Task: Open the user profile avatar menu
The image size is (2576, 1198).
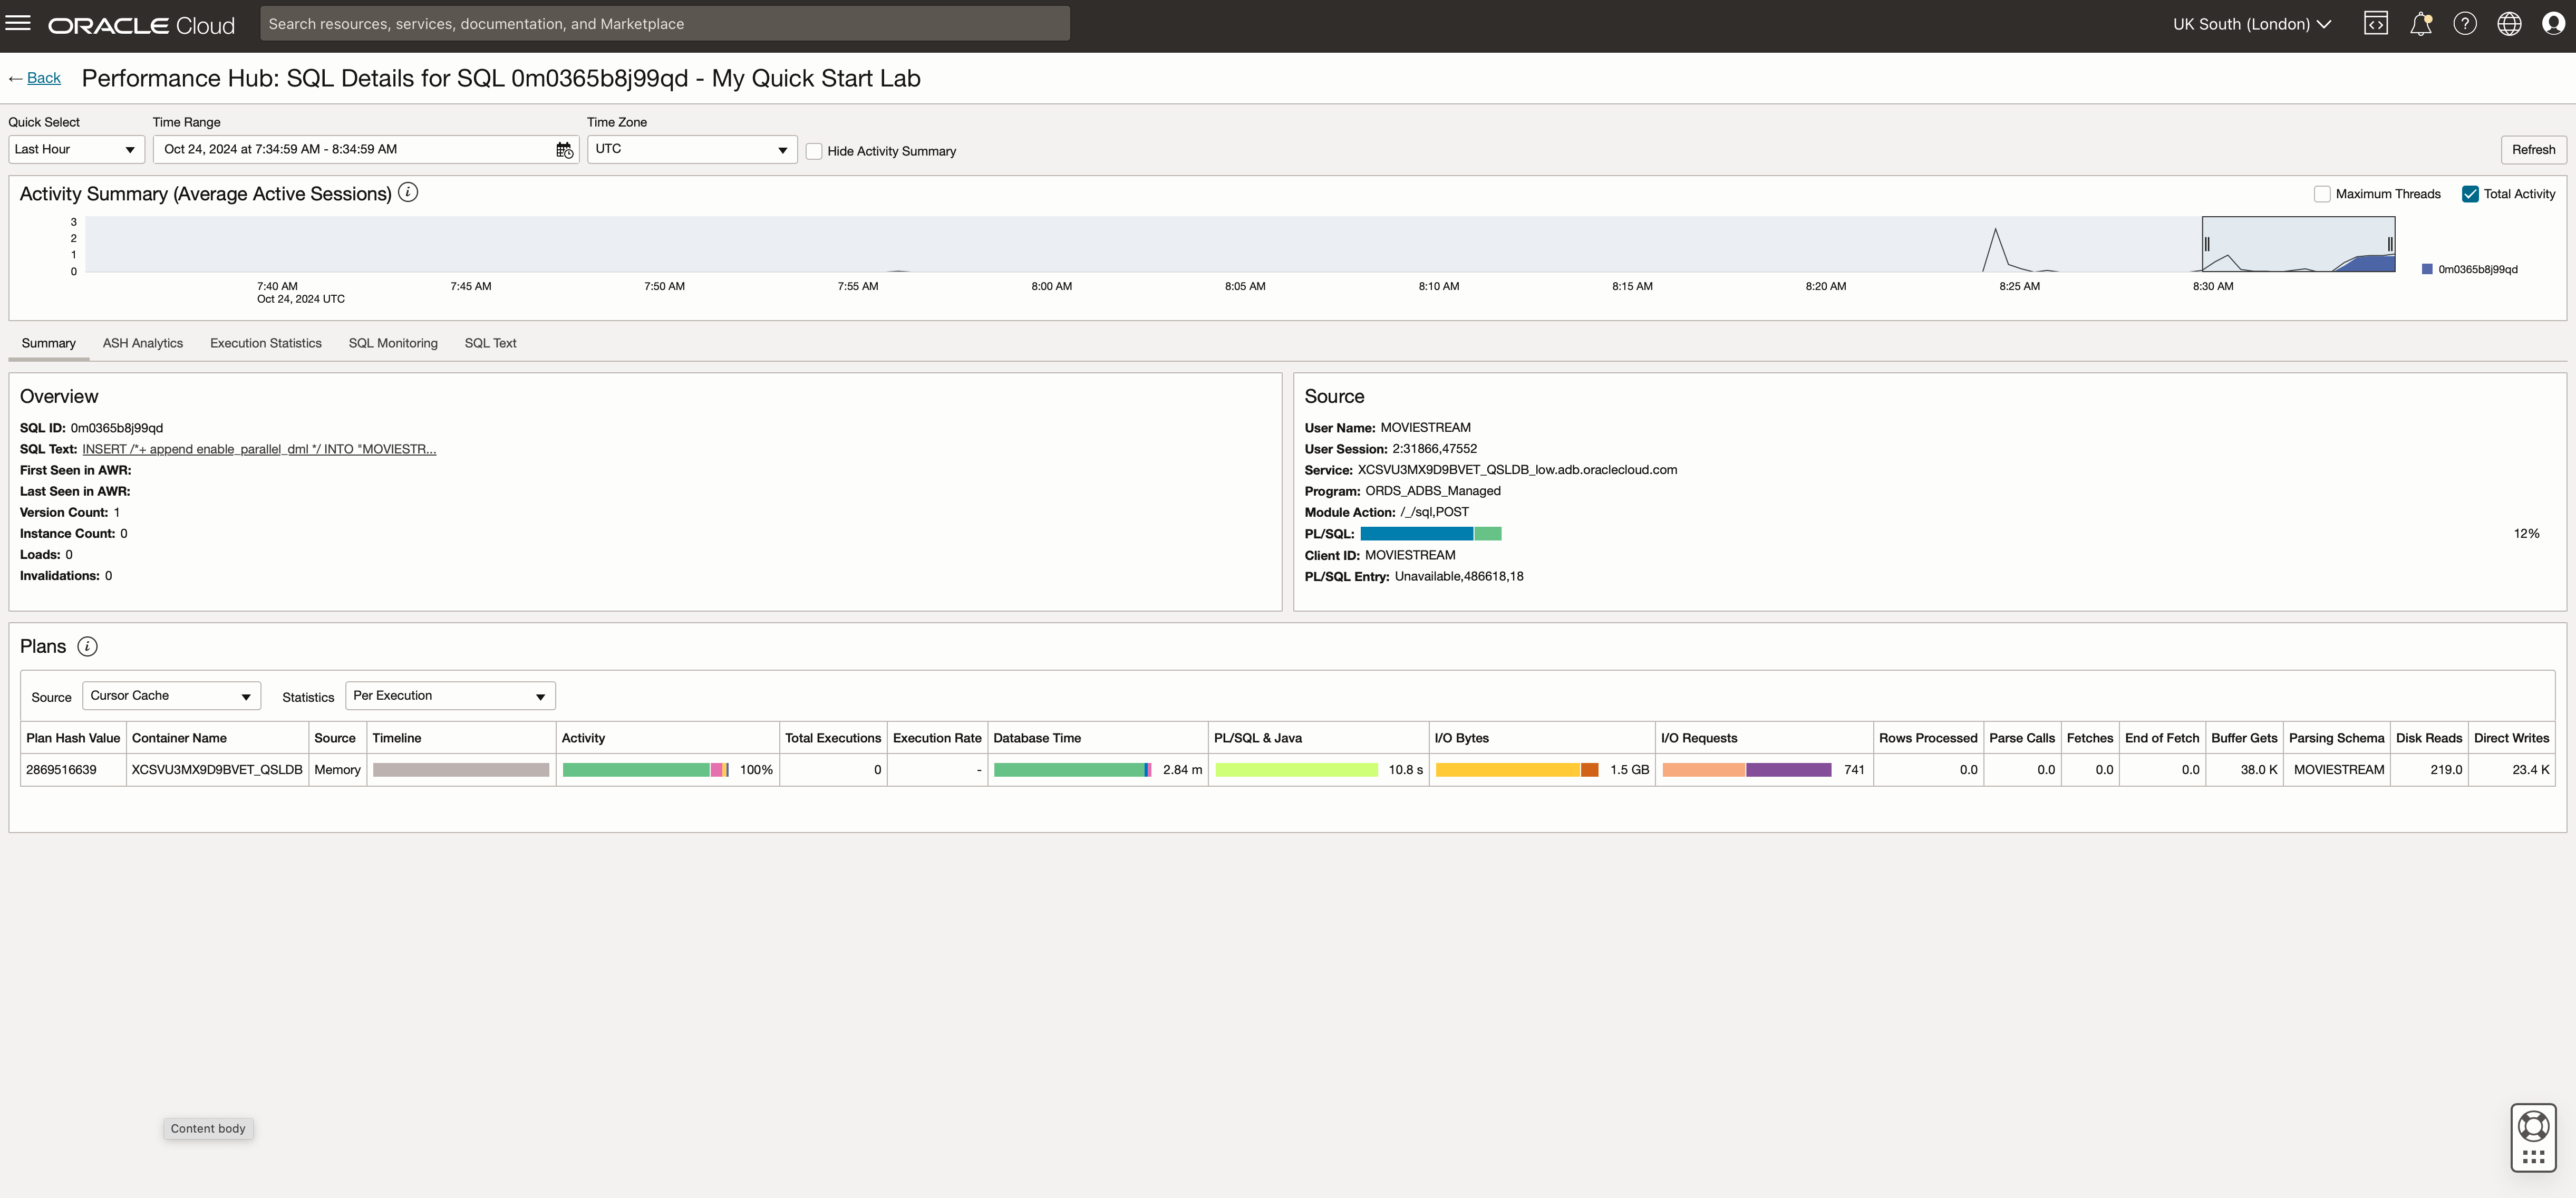Action: click(x=2553, y=24)
